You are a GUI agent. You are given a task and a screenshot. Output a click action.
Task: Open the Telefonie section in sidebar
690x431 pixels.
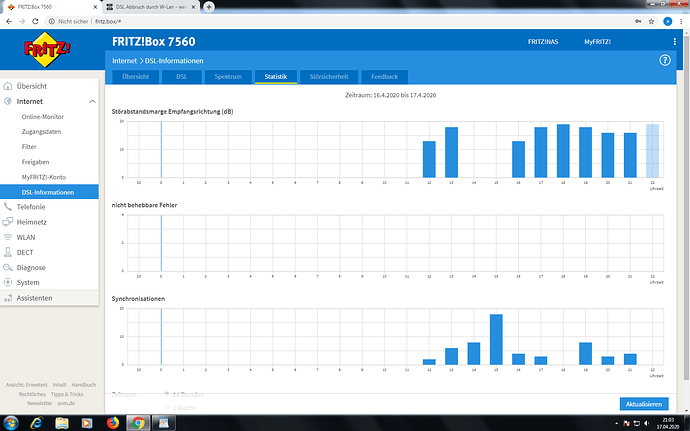[31, 207]
